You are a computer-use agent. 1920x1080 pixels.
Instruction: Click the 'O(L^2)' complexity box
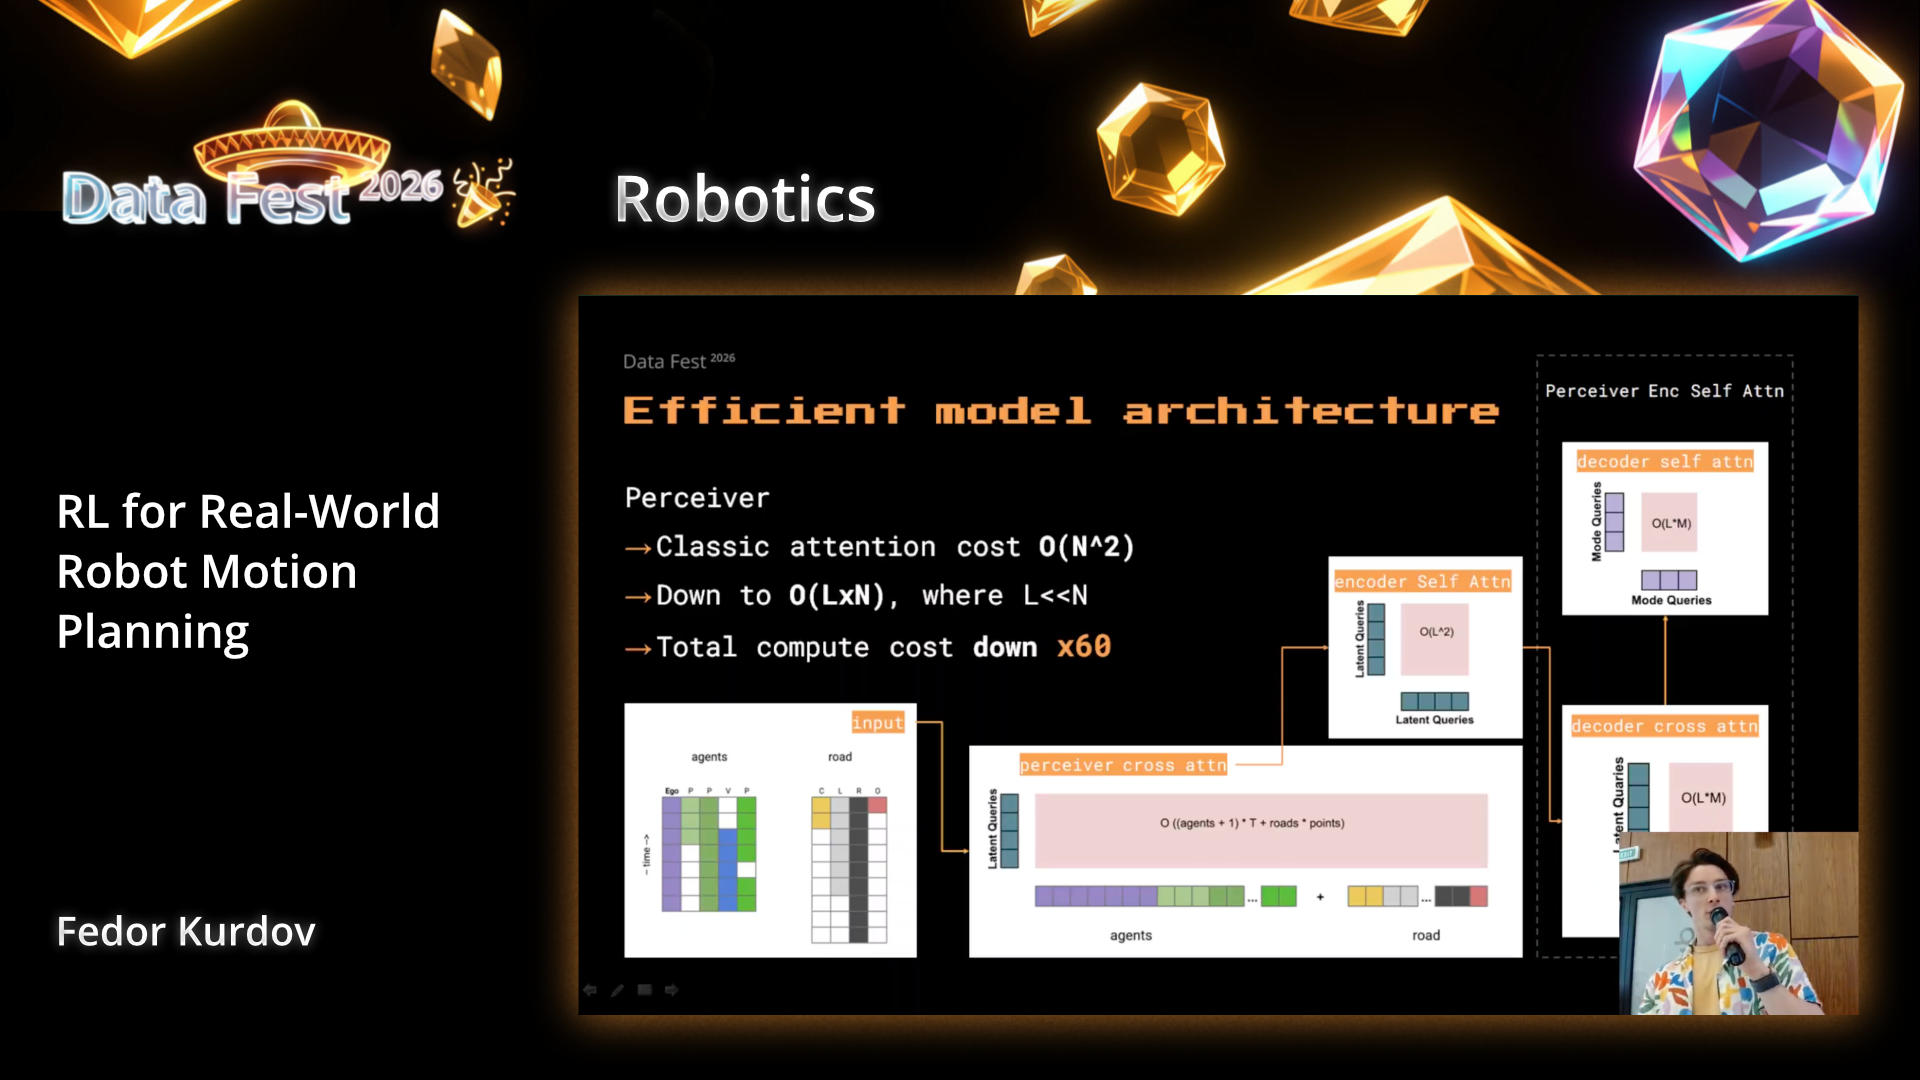click(x=1436, y=639)
